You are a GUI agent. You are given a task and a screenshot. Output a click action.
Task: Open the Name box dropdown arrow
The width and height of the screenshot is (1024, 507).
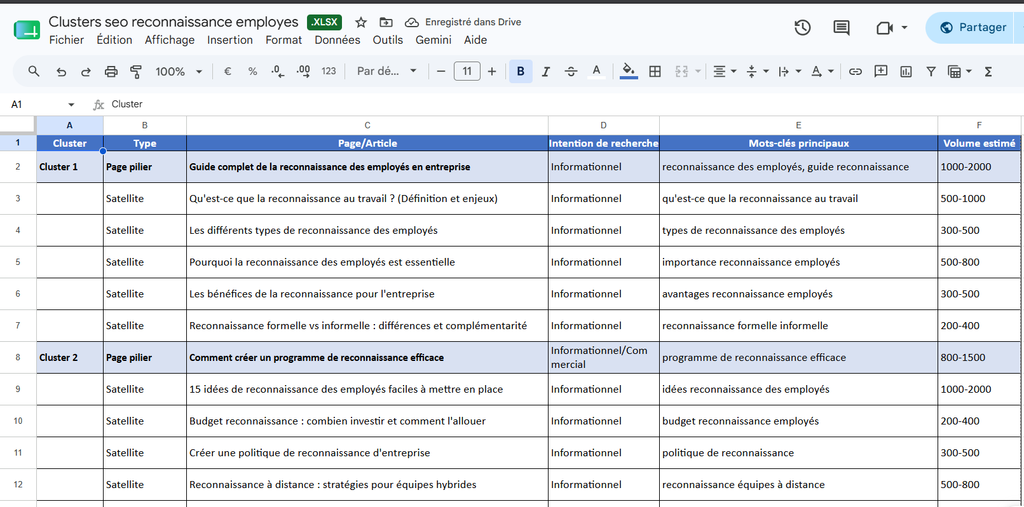pos(71,105)
